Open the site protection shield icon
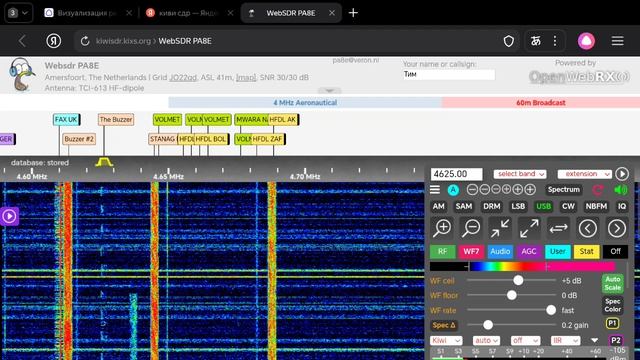Image resolution: width=640 pixels, height=360 pixels. (509, 41)
